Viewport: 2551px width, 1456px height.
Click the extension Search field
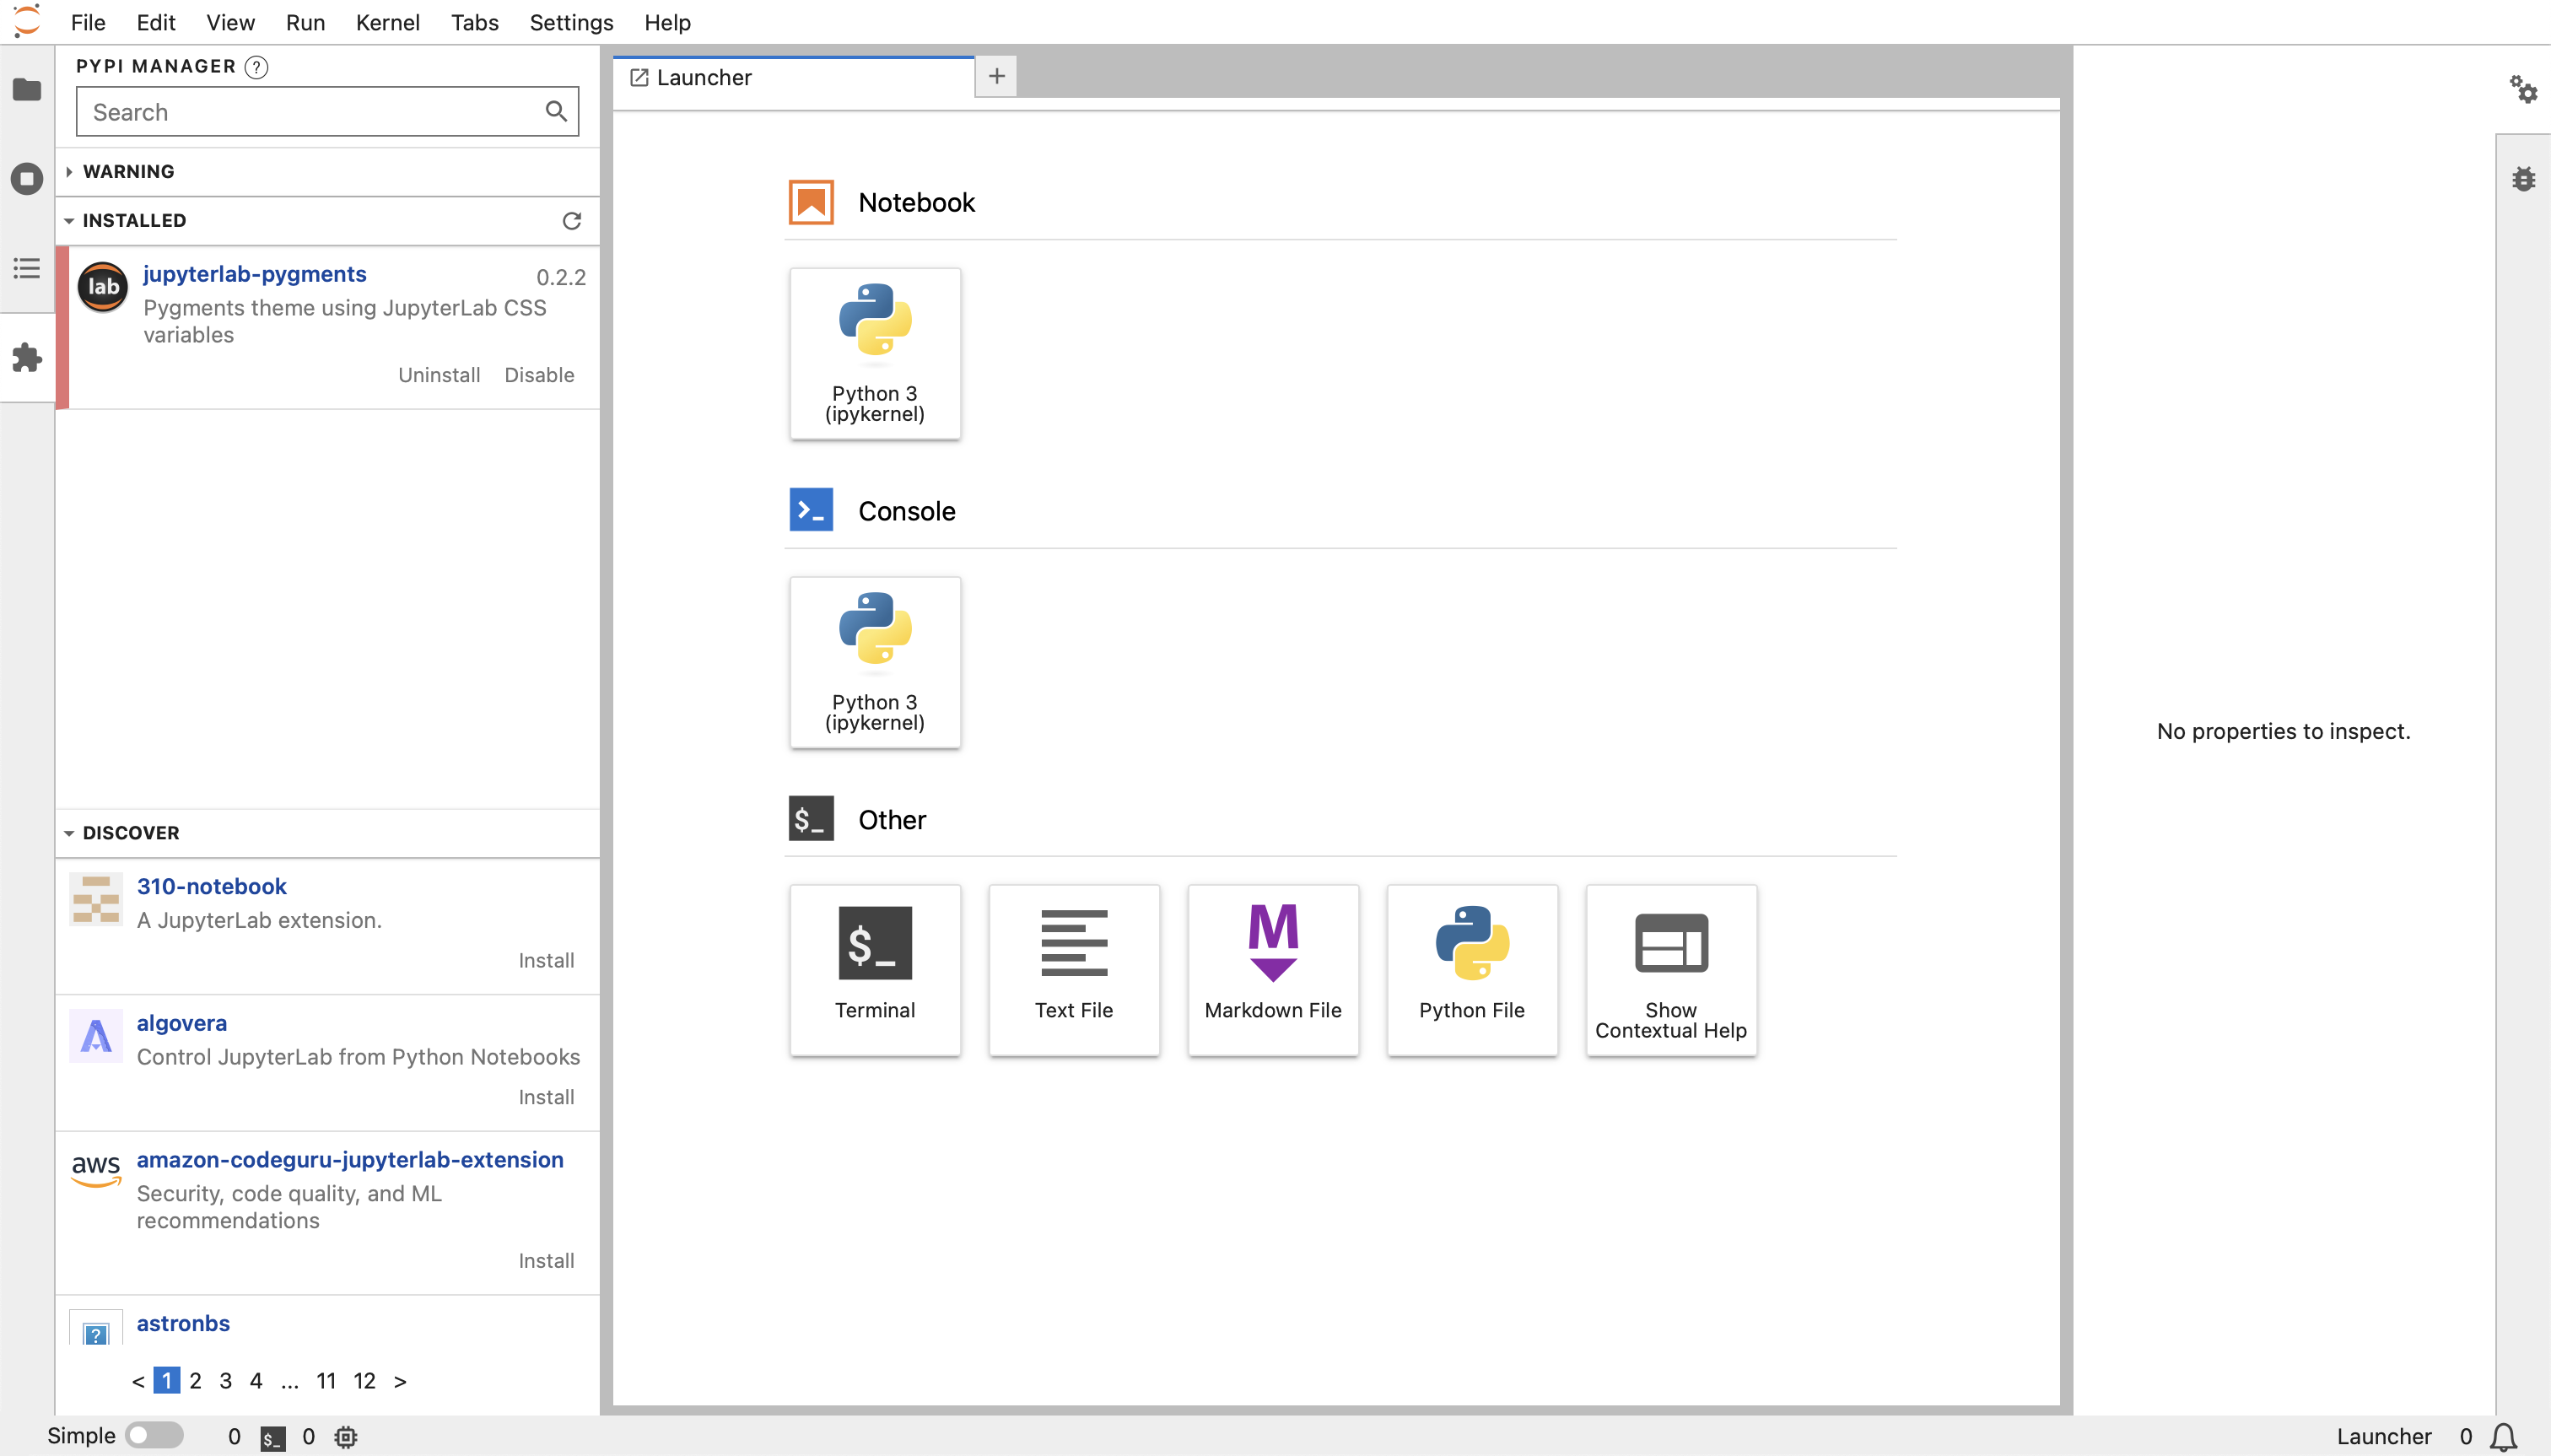point(327,111)
